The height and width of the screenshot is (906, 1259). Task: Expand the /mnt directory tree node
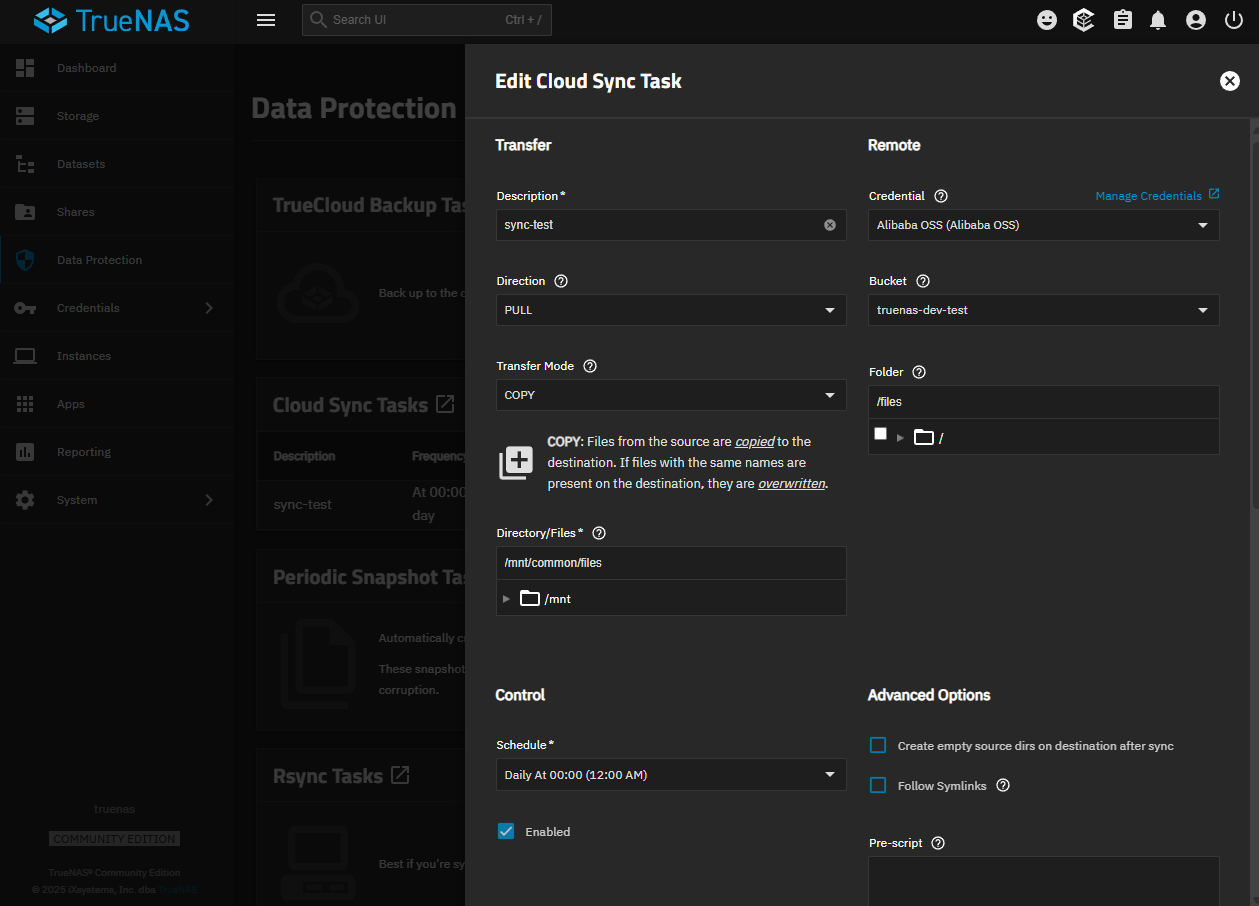(506, 598)
